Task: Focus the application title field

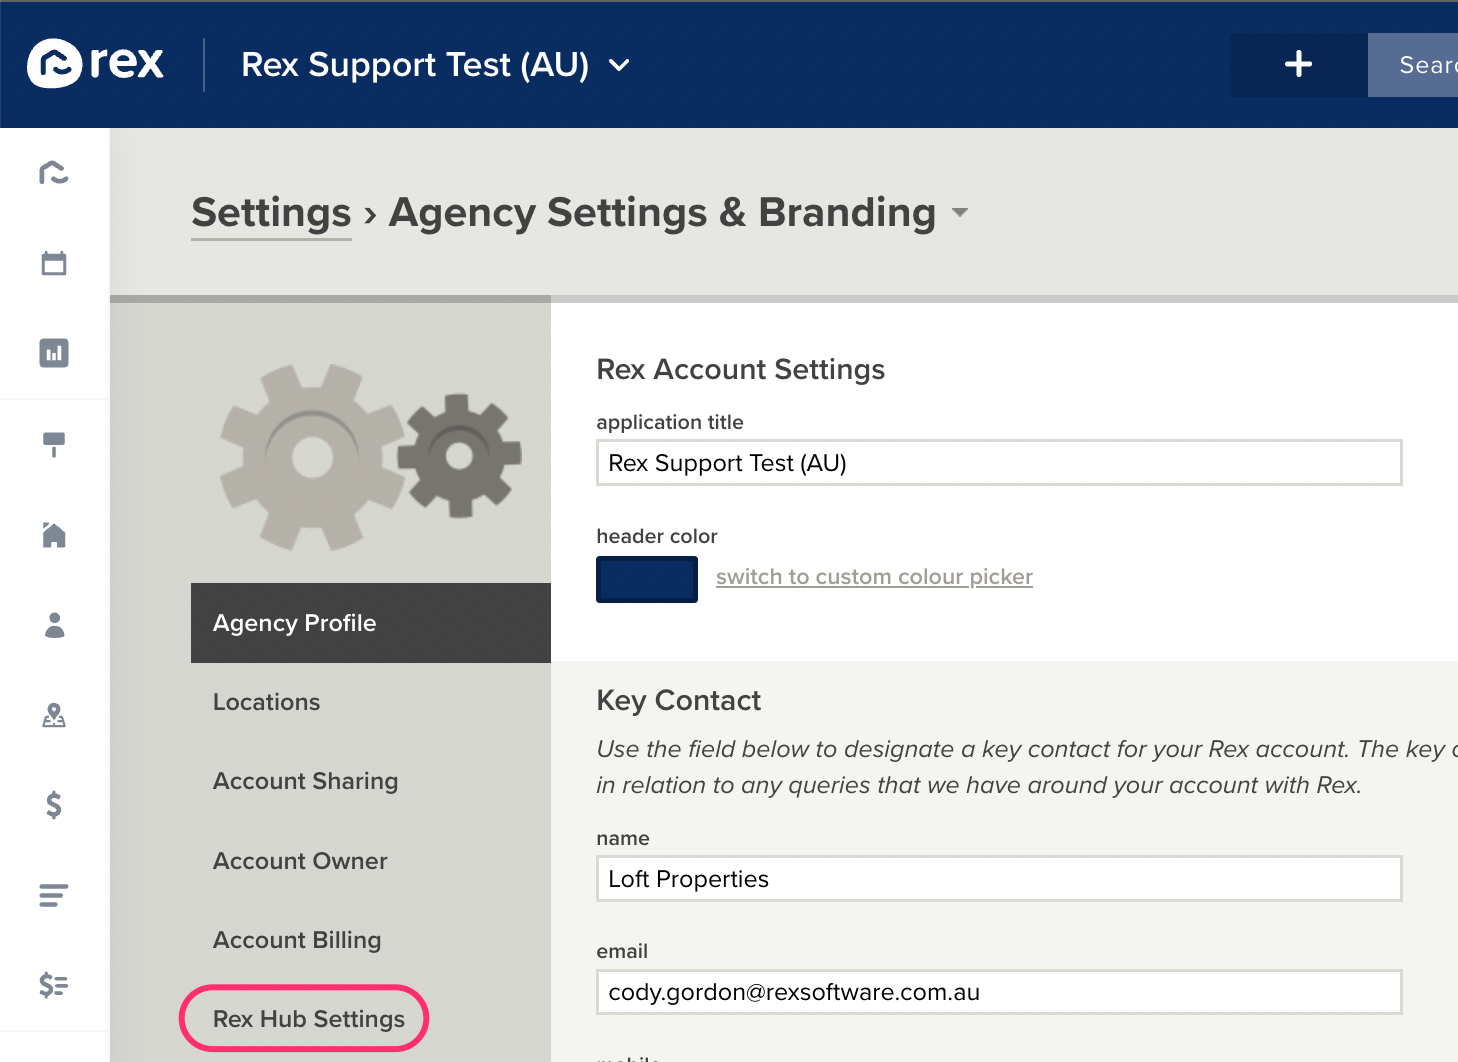Action: (999, 463)
